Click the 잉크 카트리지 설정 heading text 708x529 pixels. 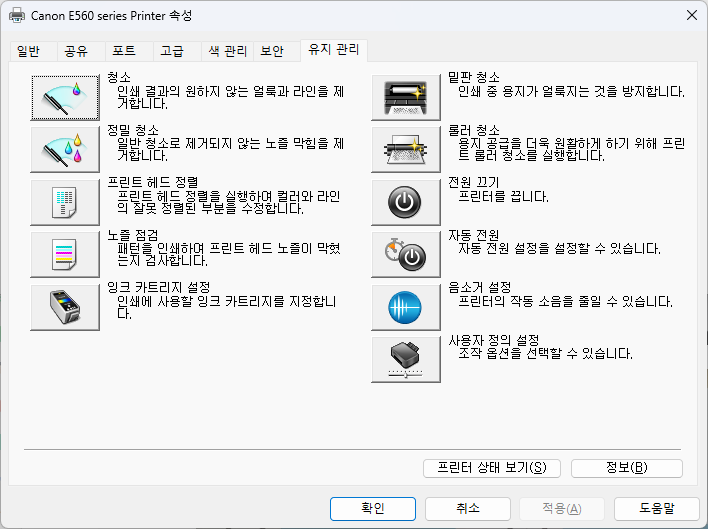pyautogui.click(x=159, y=288)
